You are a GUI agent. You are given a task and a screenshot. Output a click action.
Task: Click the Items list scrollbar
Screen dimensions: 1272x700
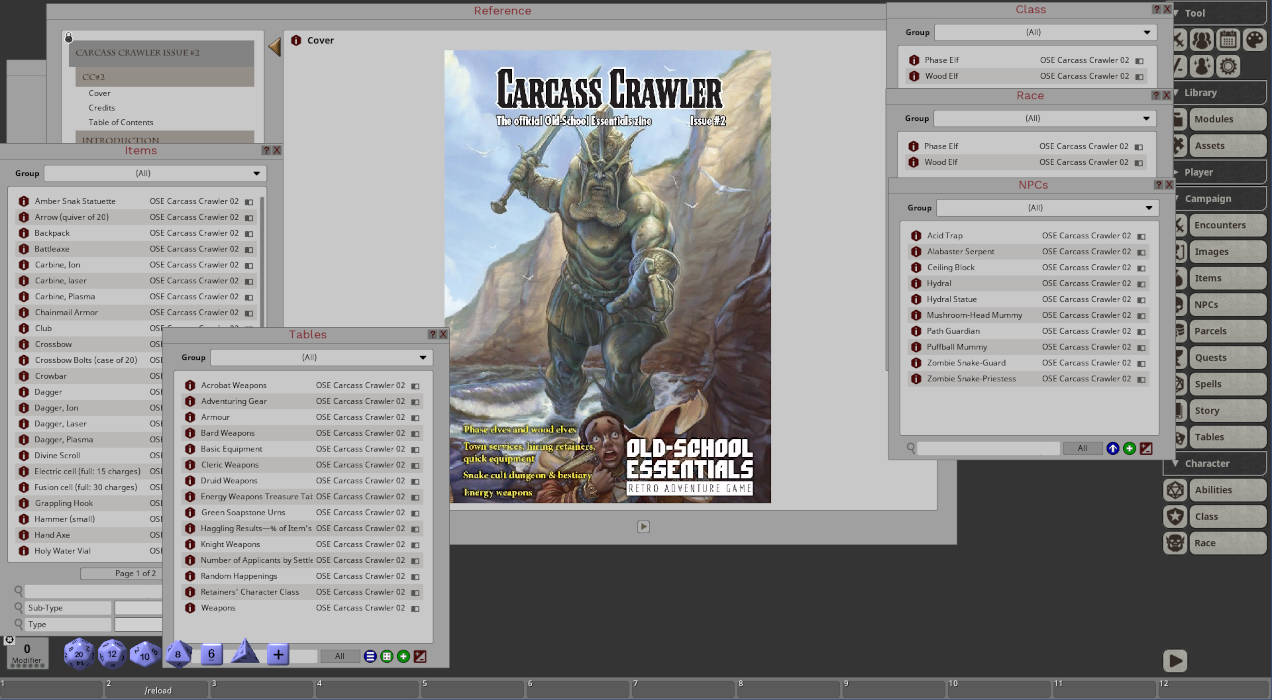coord(263,260)
